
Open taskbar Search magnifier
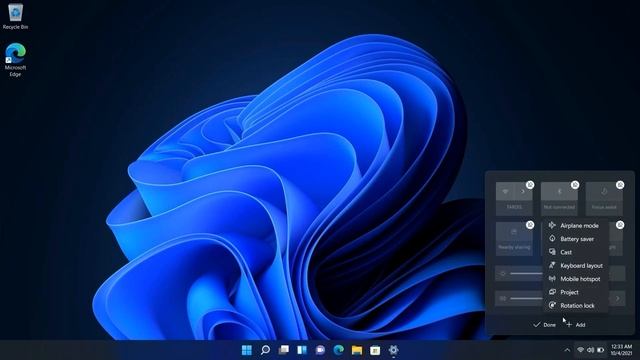click(x=265, y=350)
